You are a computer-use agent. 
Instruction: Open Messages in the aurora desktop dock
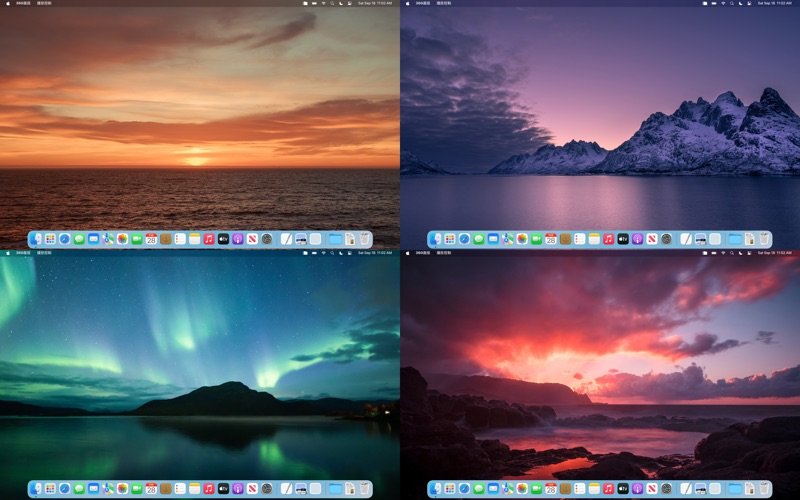(x=79, y=489)
